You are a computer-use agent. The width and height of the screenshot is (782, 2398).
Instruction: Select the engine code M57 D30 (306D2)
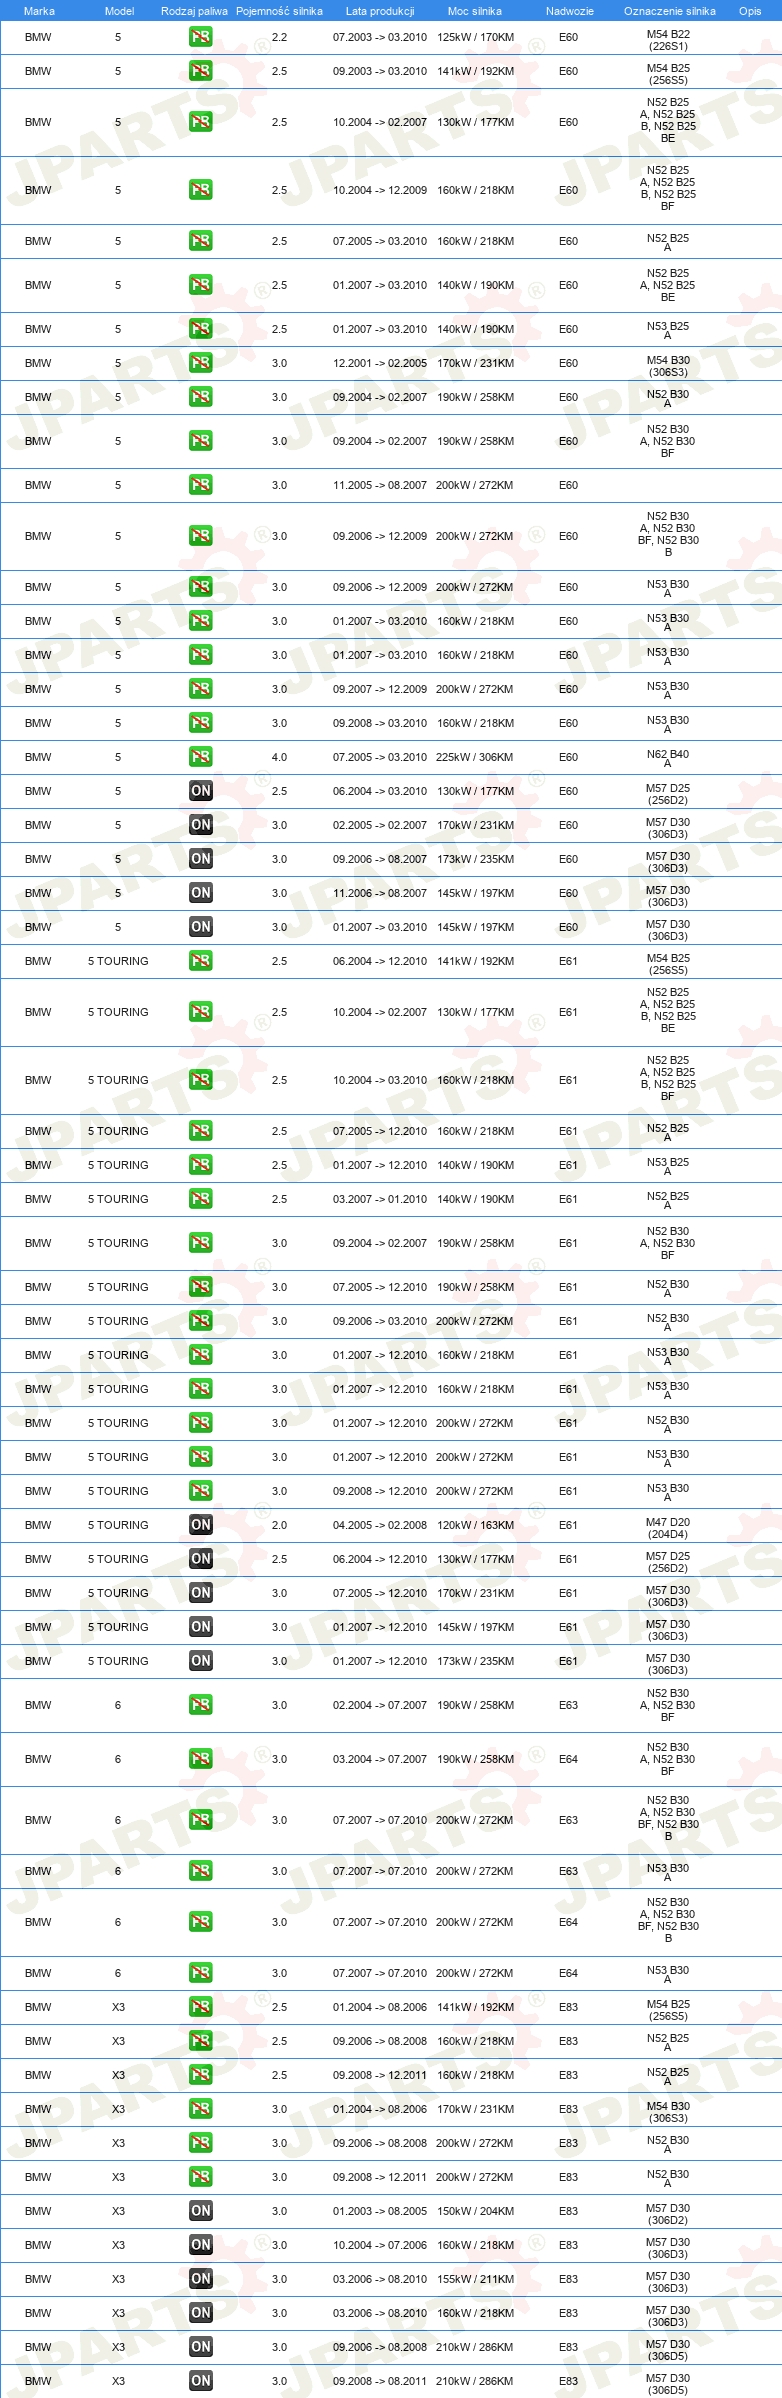click(x=668, y=2214)
